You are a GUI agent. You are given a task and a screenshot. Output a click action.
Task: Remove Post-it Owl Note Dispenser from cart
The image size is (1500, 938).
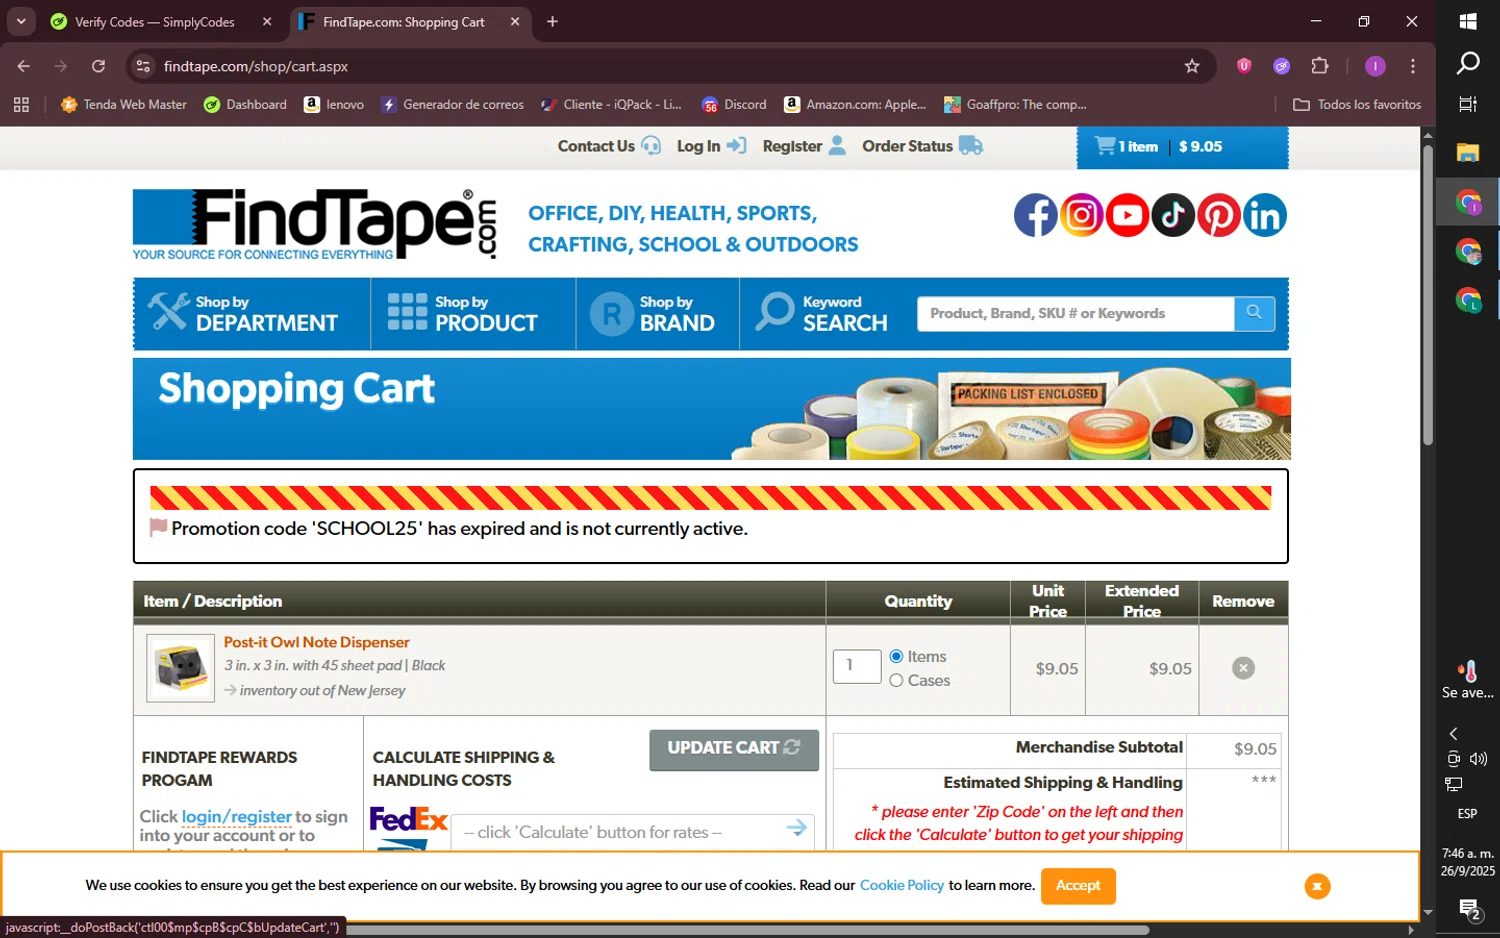[1243, 668]
